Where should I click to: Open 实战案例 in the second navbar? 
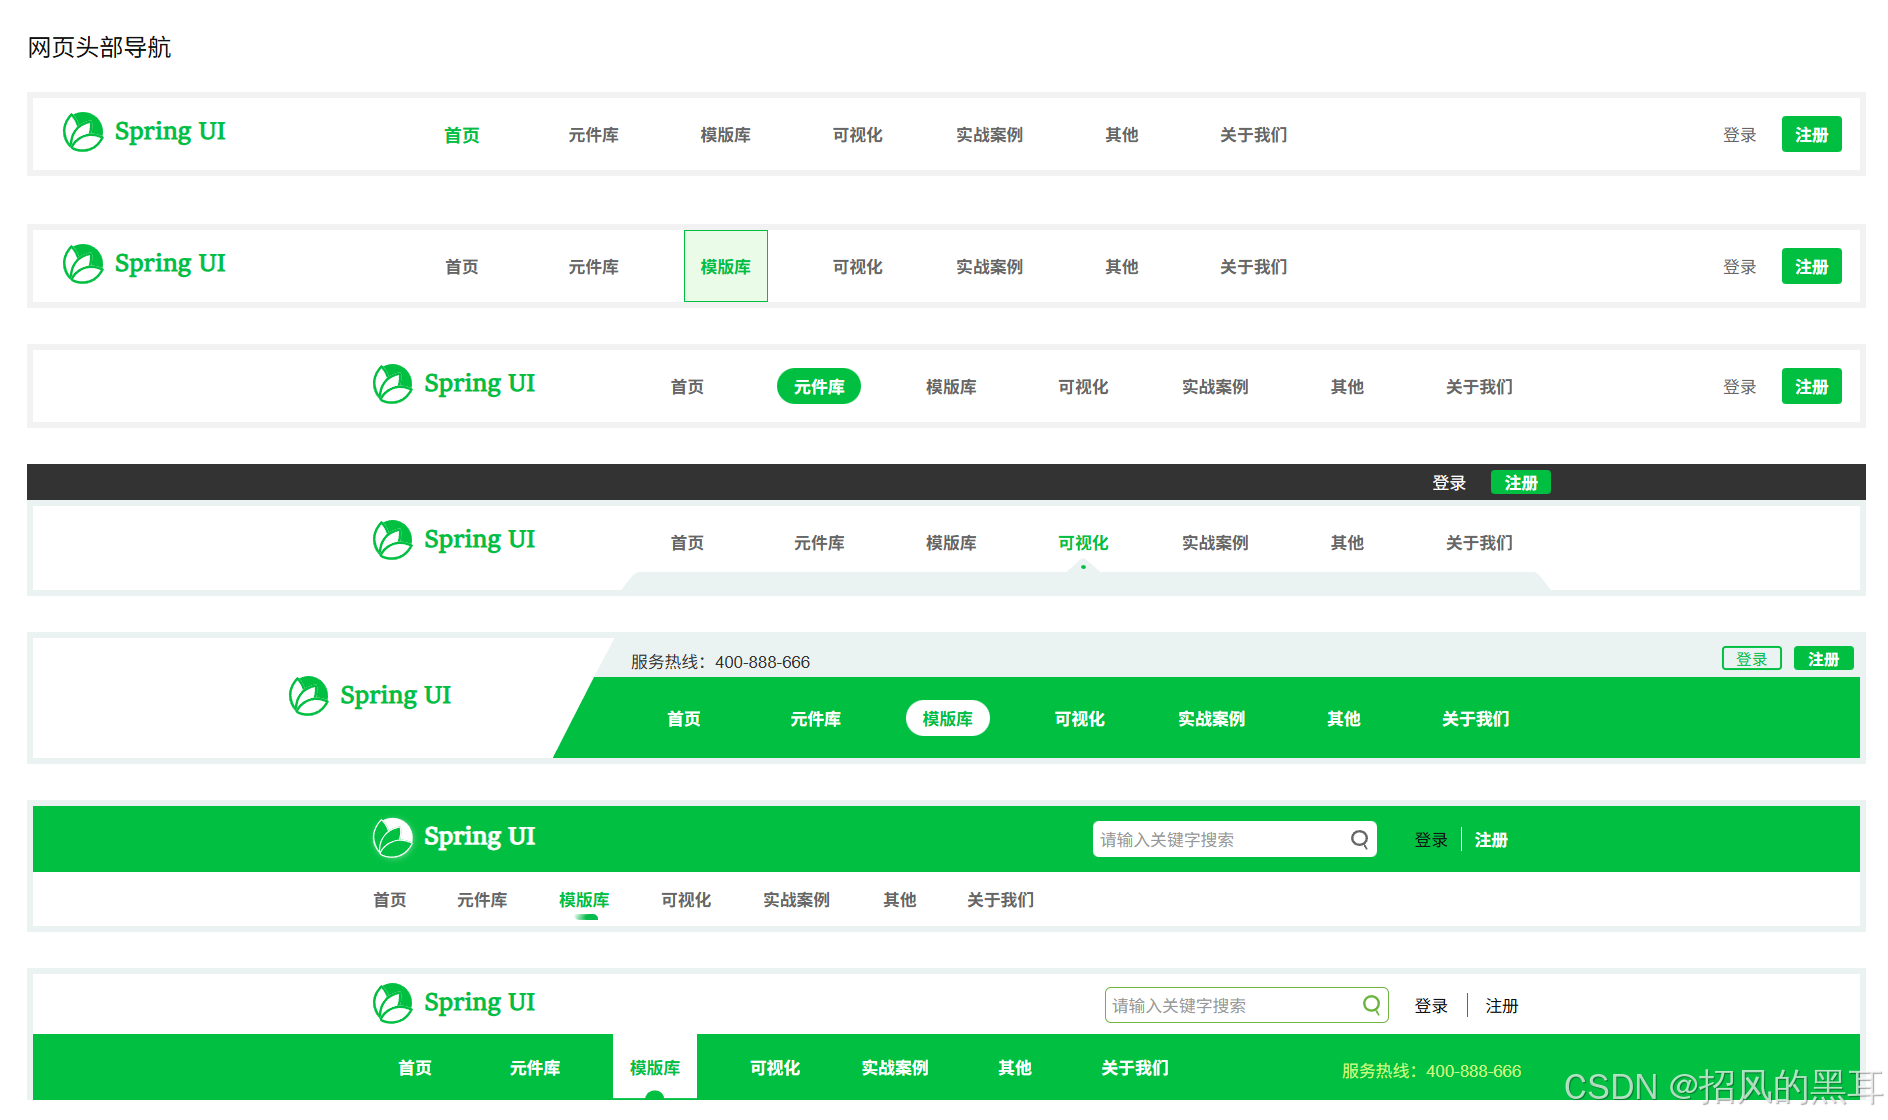(990, 267)
